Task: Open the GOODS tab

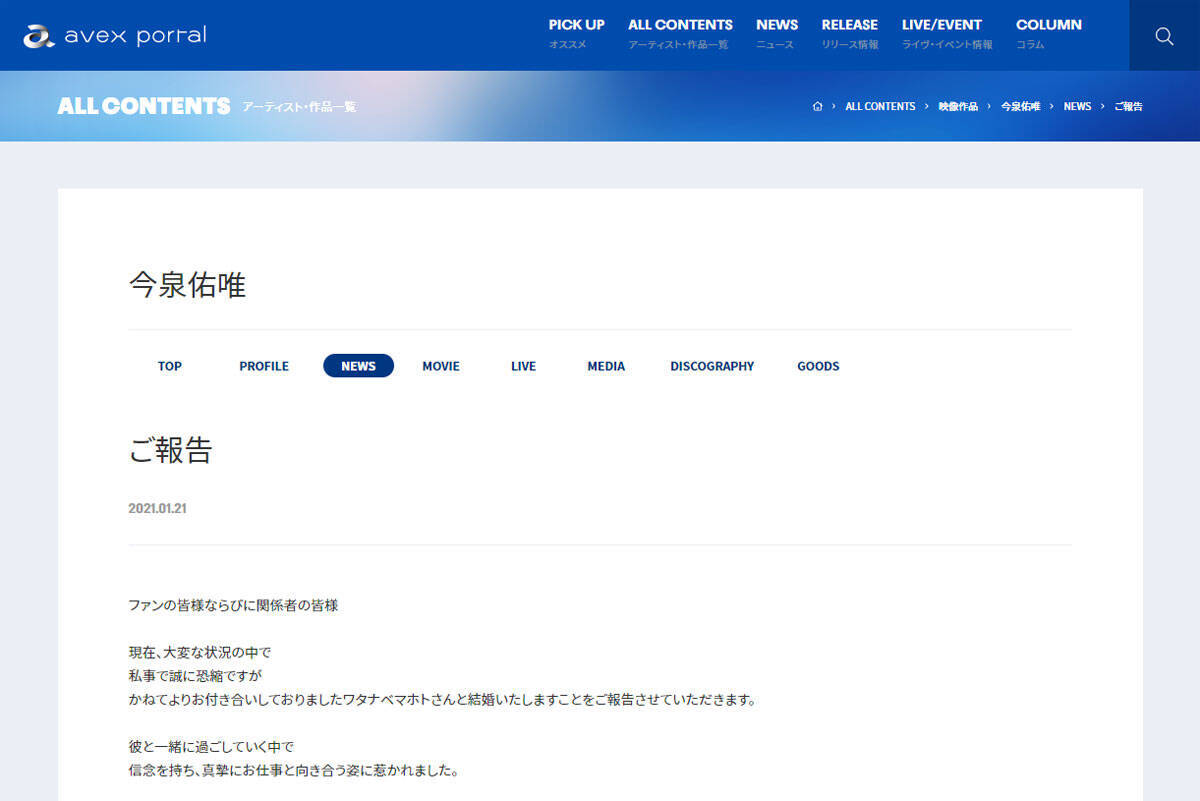Action: tap(818, 366)
